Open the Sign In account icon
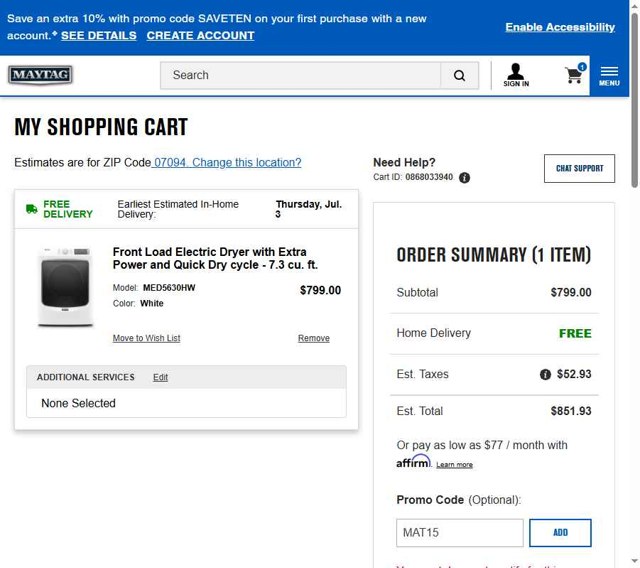The width and height of the screenshot is (640, 568). (516, 75)
